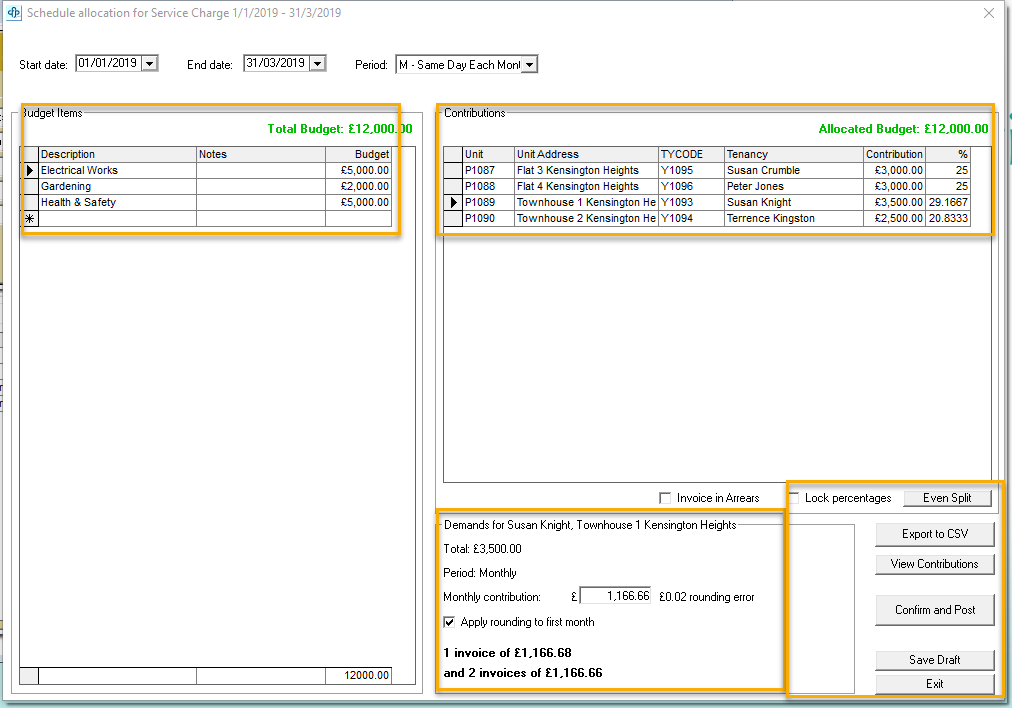This screenshot has height=708, width=1012.
Task: Click the 12000.00 total footer cell
Action: click(x=358, y=676)
